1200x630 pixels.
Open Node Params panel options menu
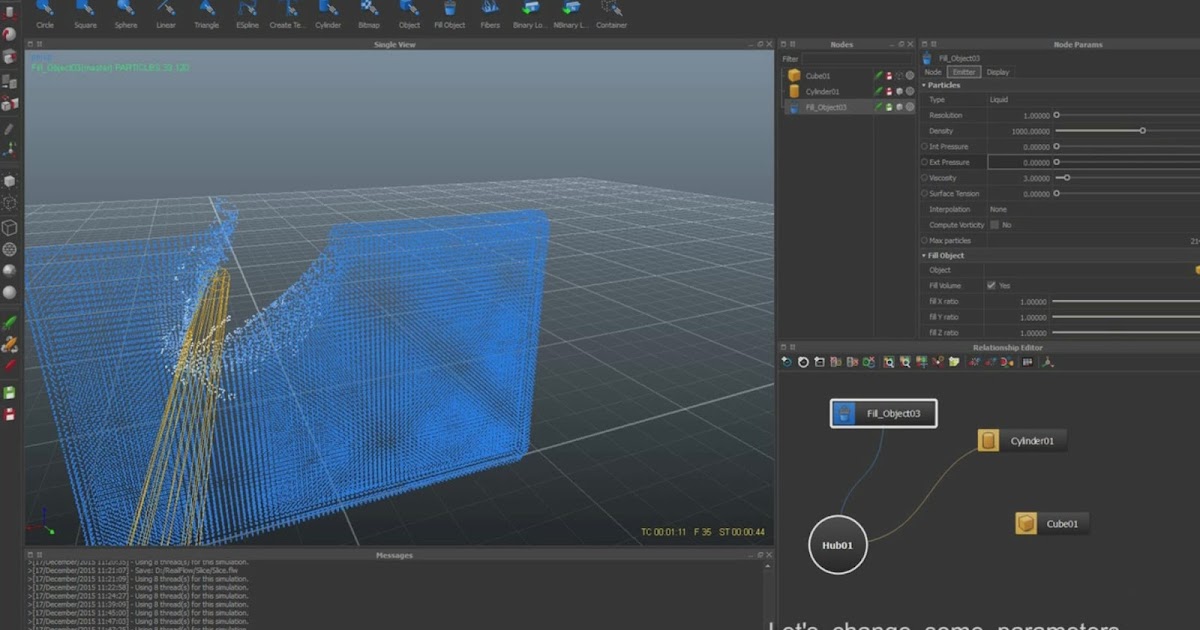(924, 44)
